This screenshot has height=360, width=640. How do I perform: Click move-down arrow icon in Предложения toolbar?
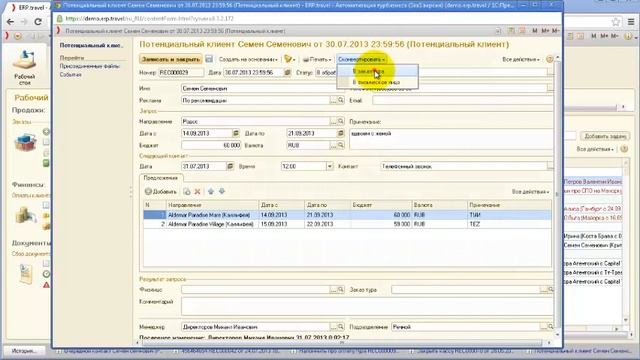222,191
